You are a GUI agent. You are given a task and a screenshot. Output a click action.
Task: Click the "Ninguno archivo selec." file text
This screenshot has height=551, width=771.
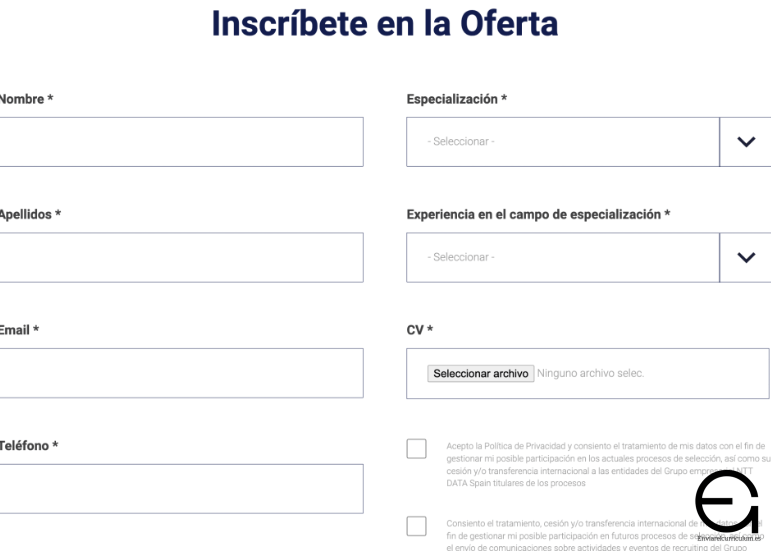[591, 373]
